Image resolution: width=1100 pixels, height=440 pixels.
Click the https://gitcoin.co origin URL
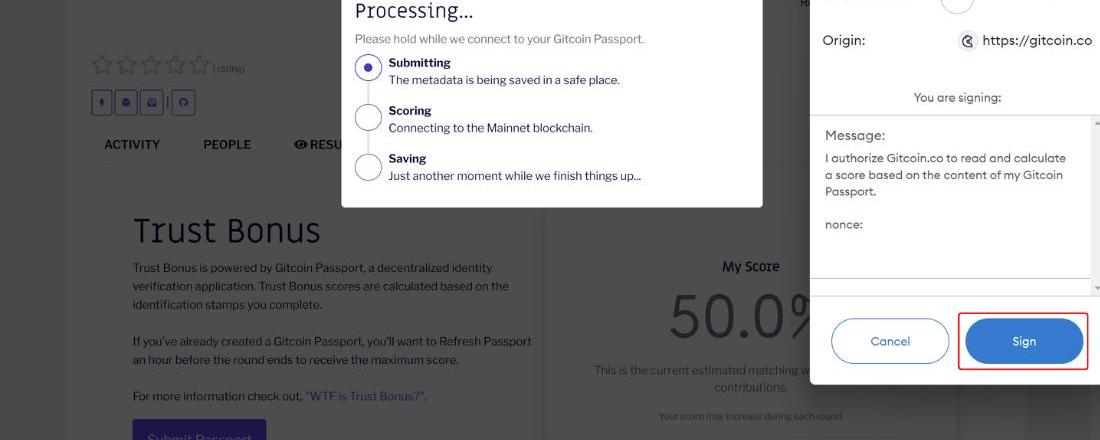1037,41
